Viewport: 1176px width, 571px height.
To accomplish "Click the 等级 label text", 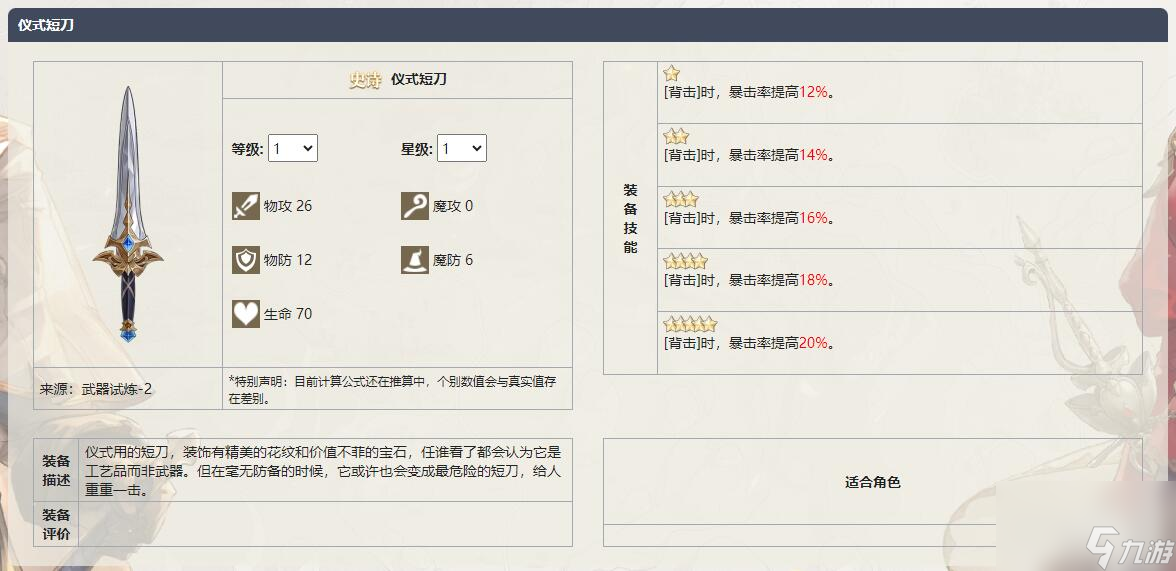I will (248, 149).
